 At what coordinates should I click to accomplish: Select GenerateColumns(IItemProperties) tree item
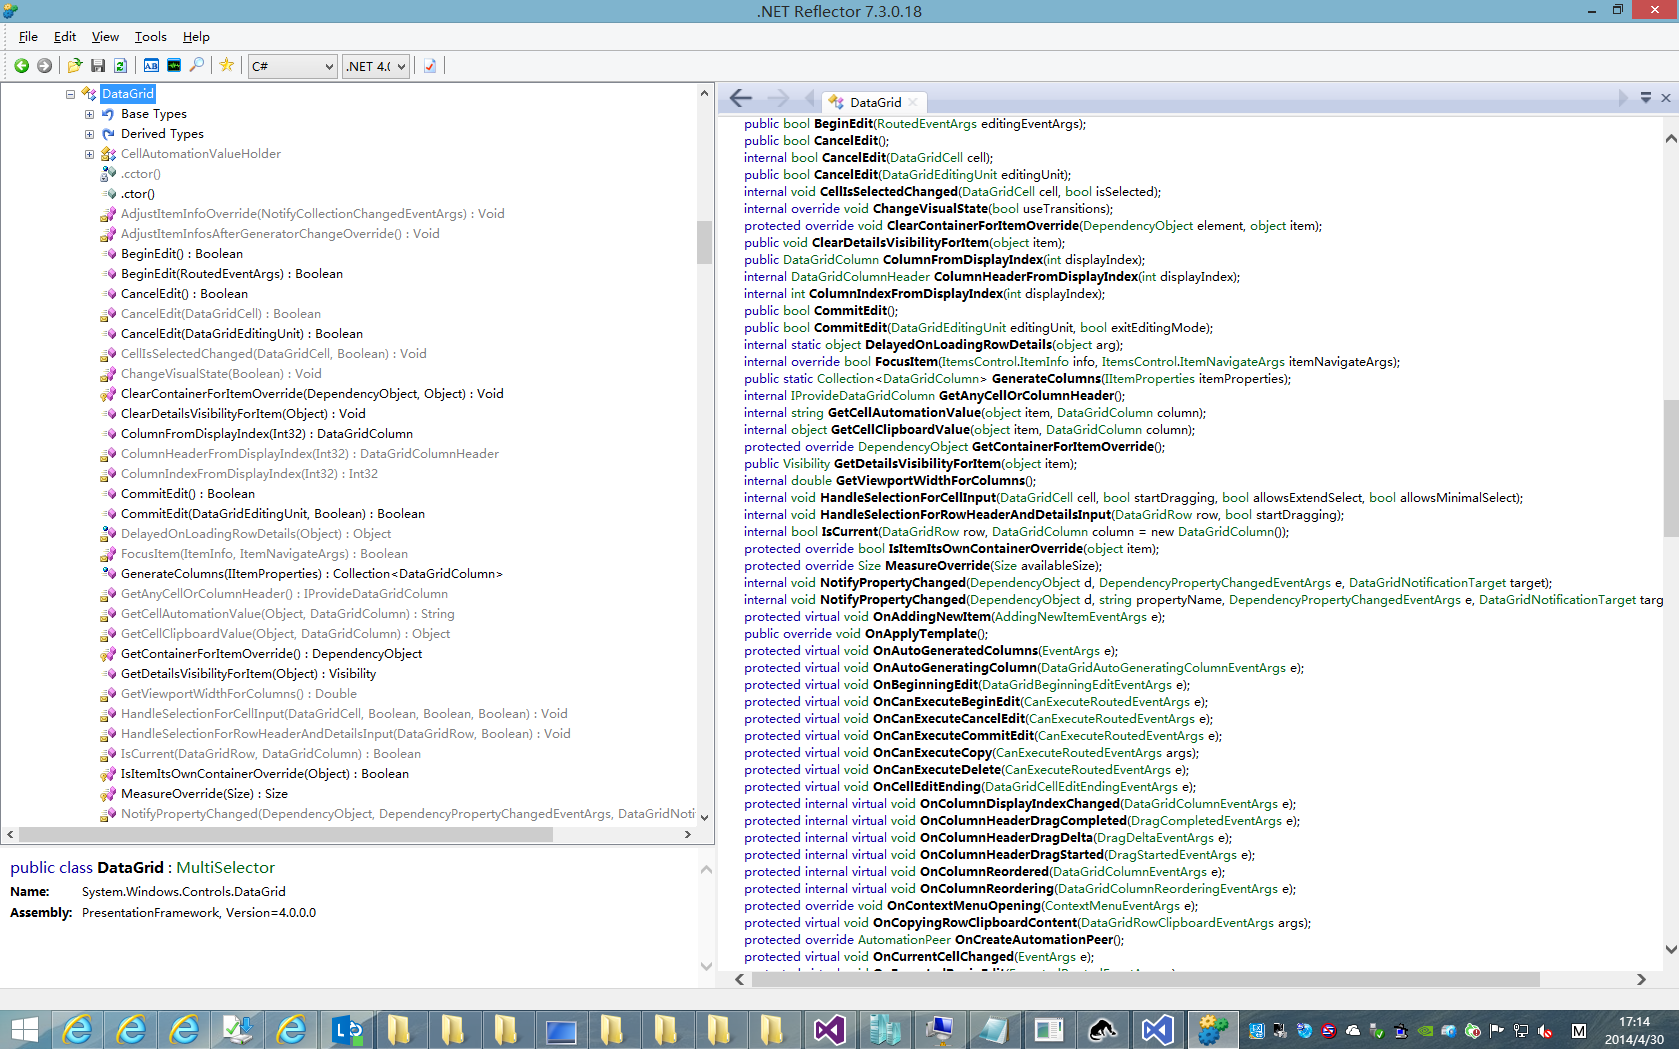pyautogui.click(x=312, y=574)
